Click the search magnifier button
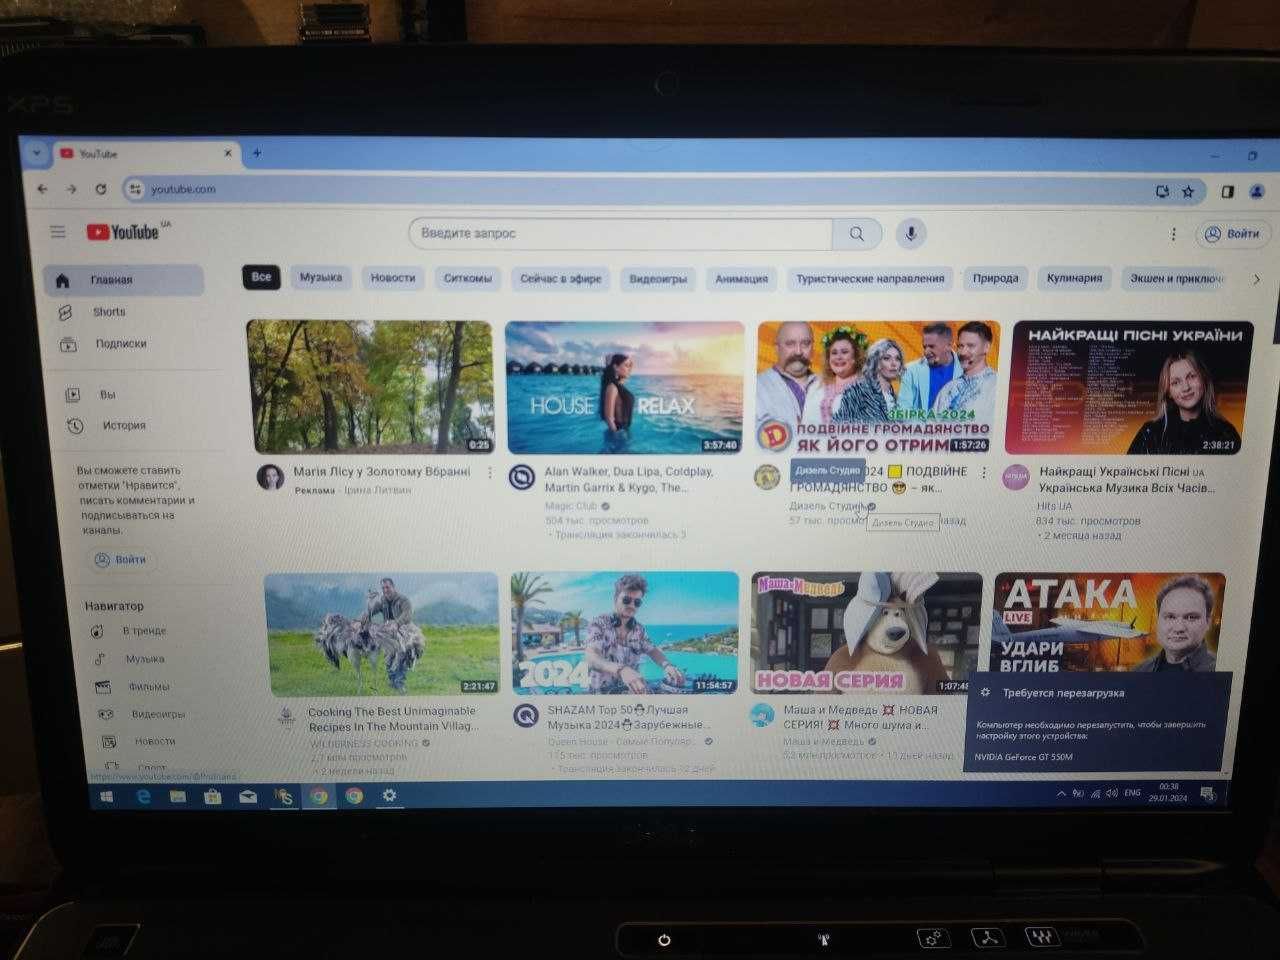Viewport: 1280px width, 960px height. coord(857,234)
